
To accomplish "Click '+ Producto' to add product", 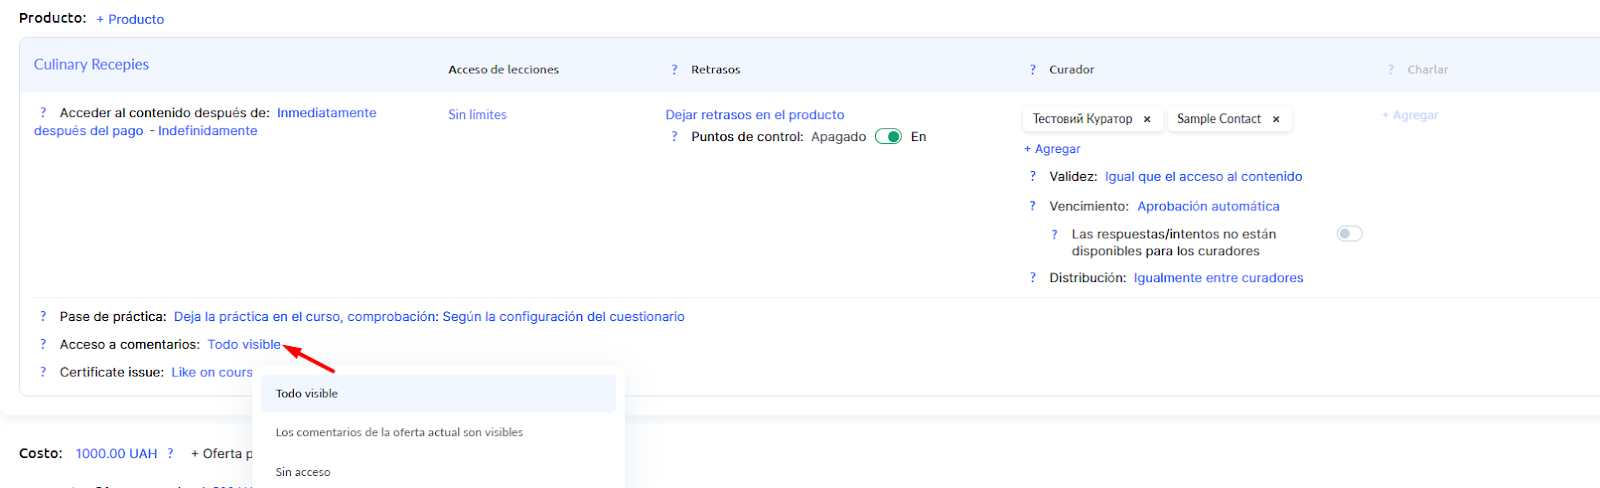I will [x=130, y=19].
